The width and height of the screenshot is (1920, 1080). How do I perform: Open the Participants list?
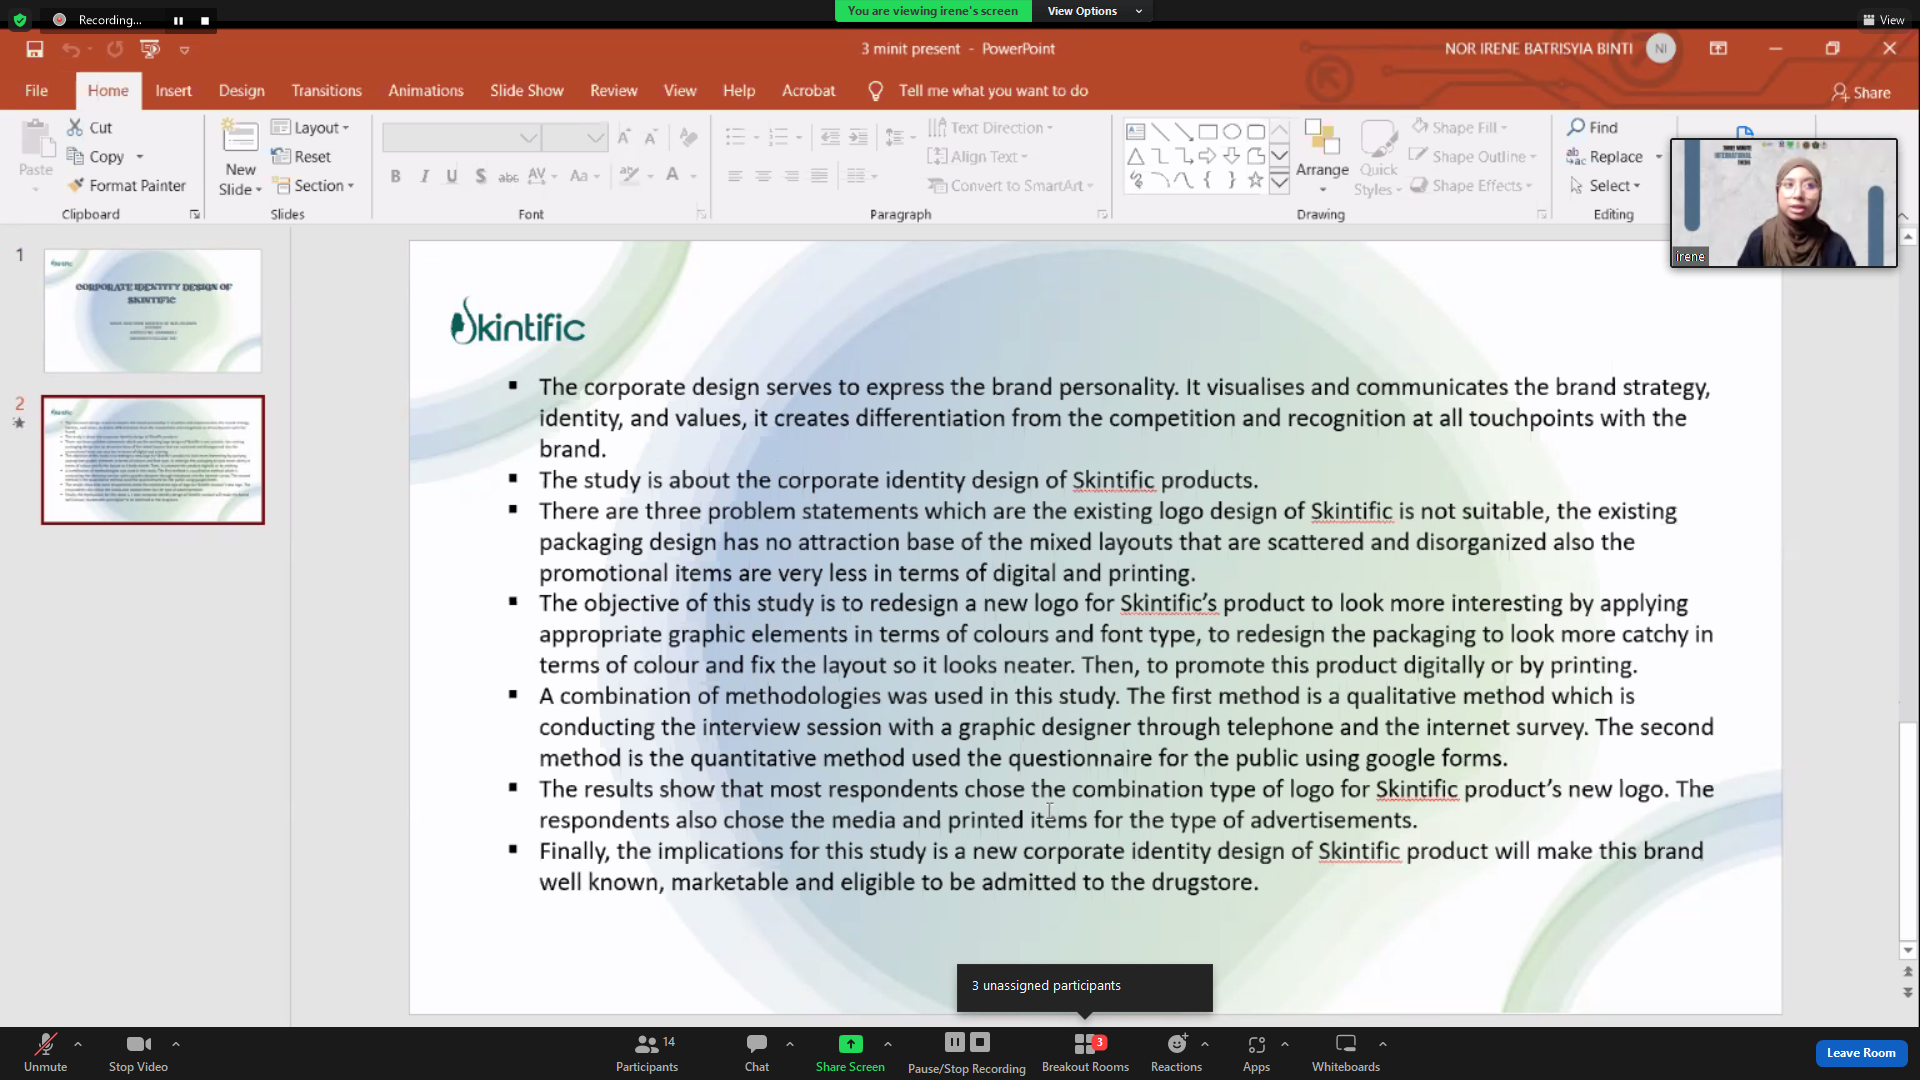point(647,1052)
